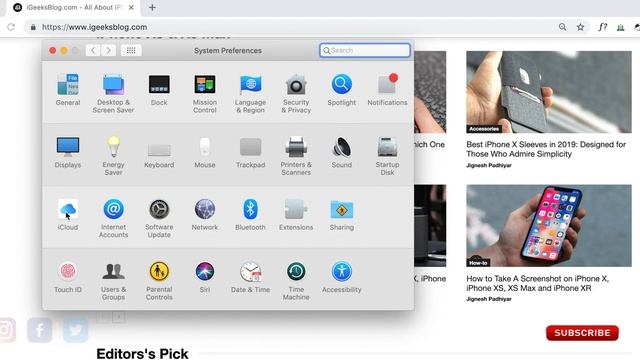Screen dimensions: 640x360
Task: Open Trackpad preferences
Action: 250,153
